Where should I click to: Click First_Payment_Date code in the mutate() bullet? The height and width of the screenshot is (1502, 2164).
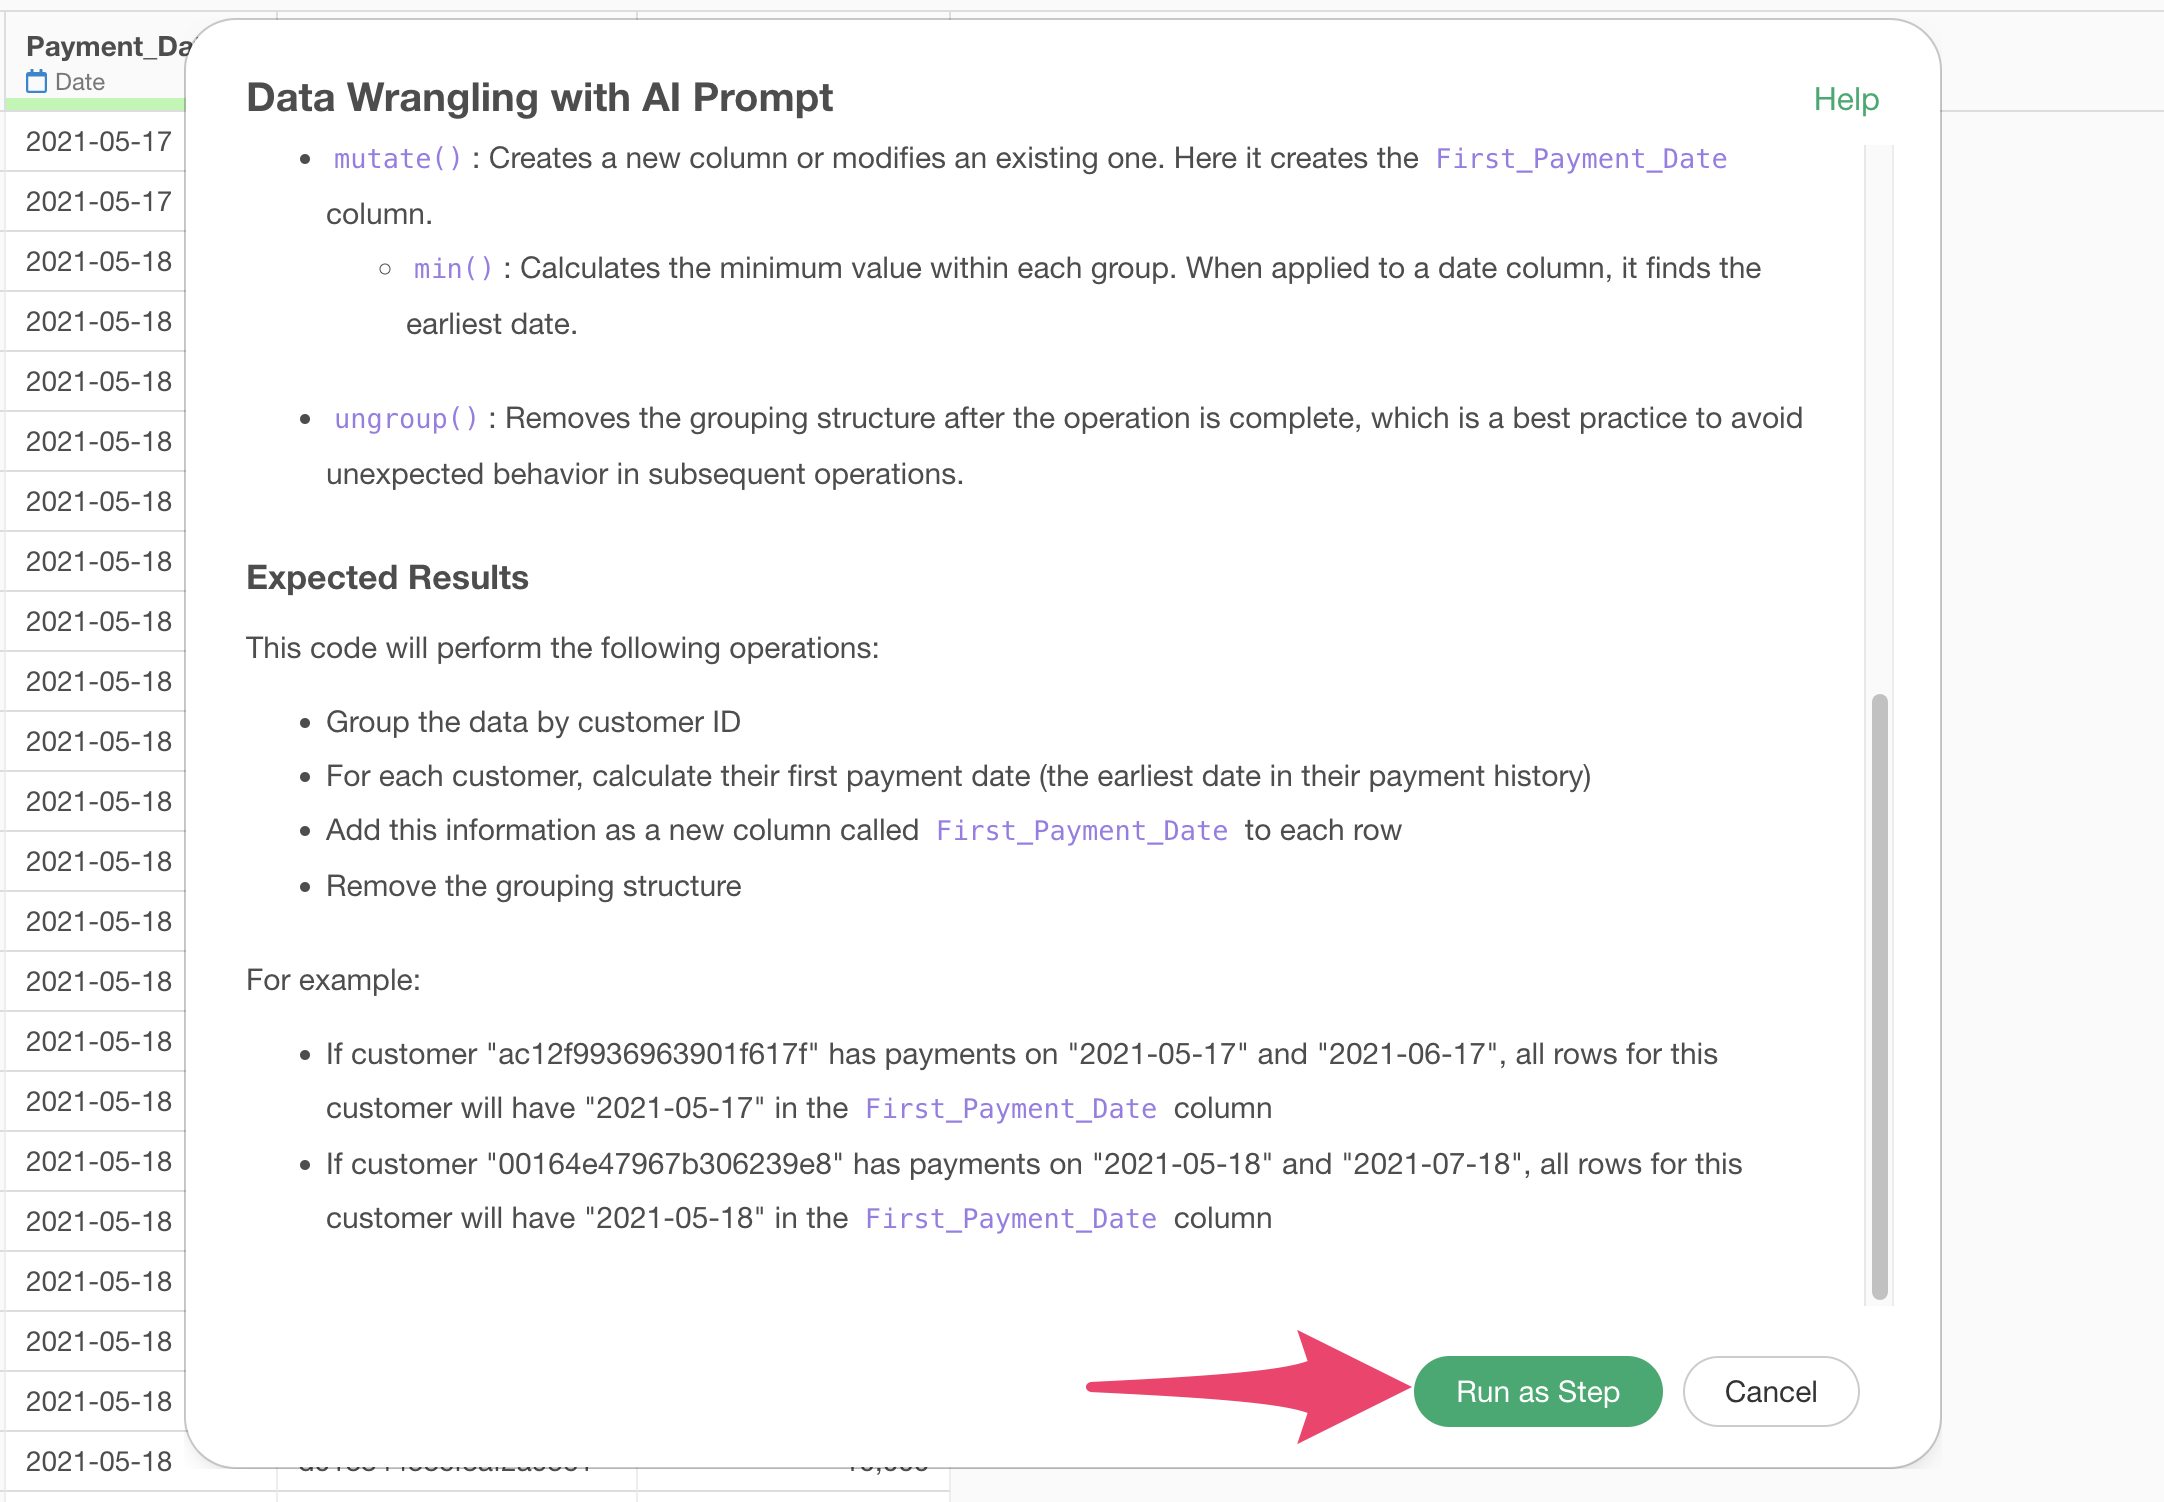coord(1580,159)
